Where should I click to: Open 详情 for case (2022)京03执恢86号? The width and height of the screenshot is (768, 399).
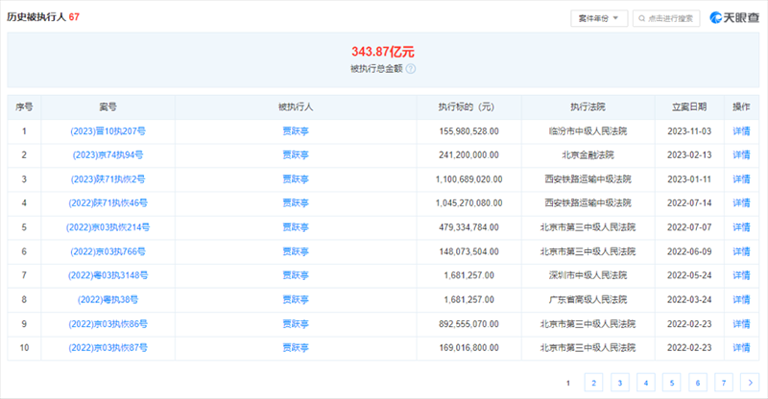pos(741,324)
